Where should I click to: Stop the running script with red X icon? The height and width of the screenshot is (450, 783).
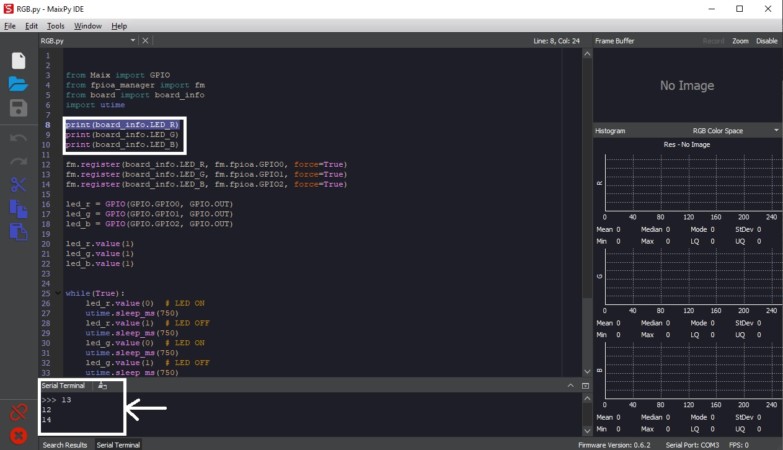tap(18, 436)
